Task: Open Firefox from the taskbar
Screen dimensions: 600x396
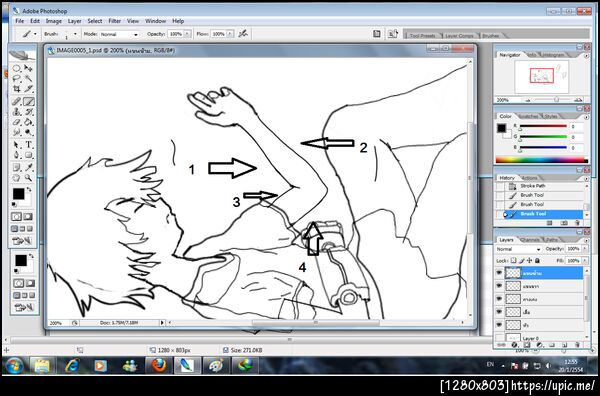Action: point(159,366)
